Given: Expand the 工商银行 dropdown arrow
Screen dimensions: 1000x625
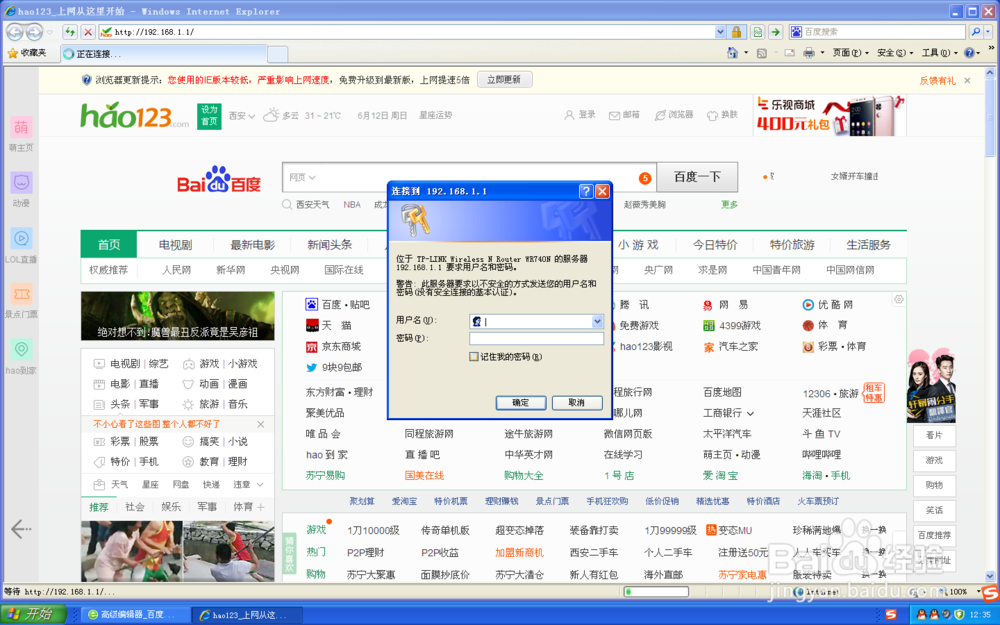Looking at the screenshot, I should (750, 414).
